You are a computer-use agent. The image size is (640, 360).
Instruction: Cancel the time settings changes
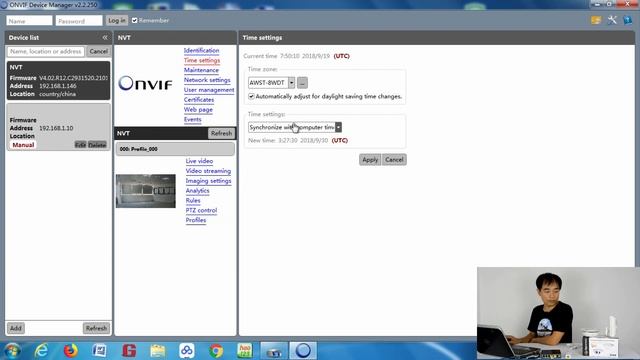pos(394,160)
